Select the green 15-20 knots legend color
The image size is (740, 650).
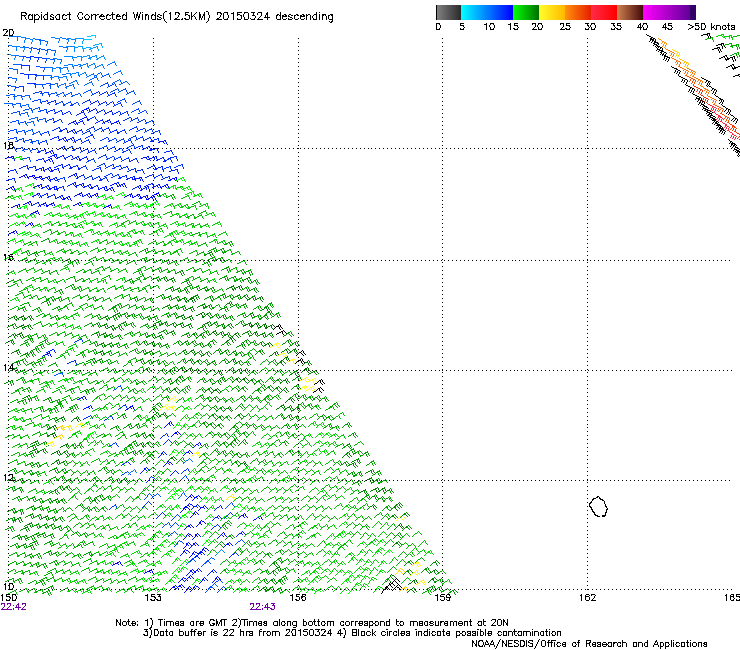click(526, 12)
